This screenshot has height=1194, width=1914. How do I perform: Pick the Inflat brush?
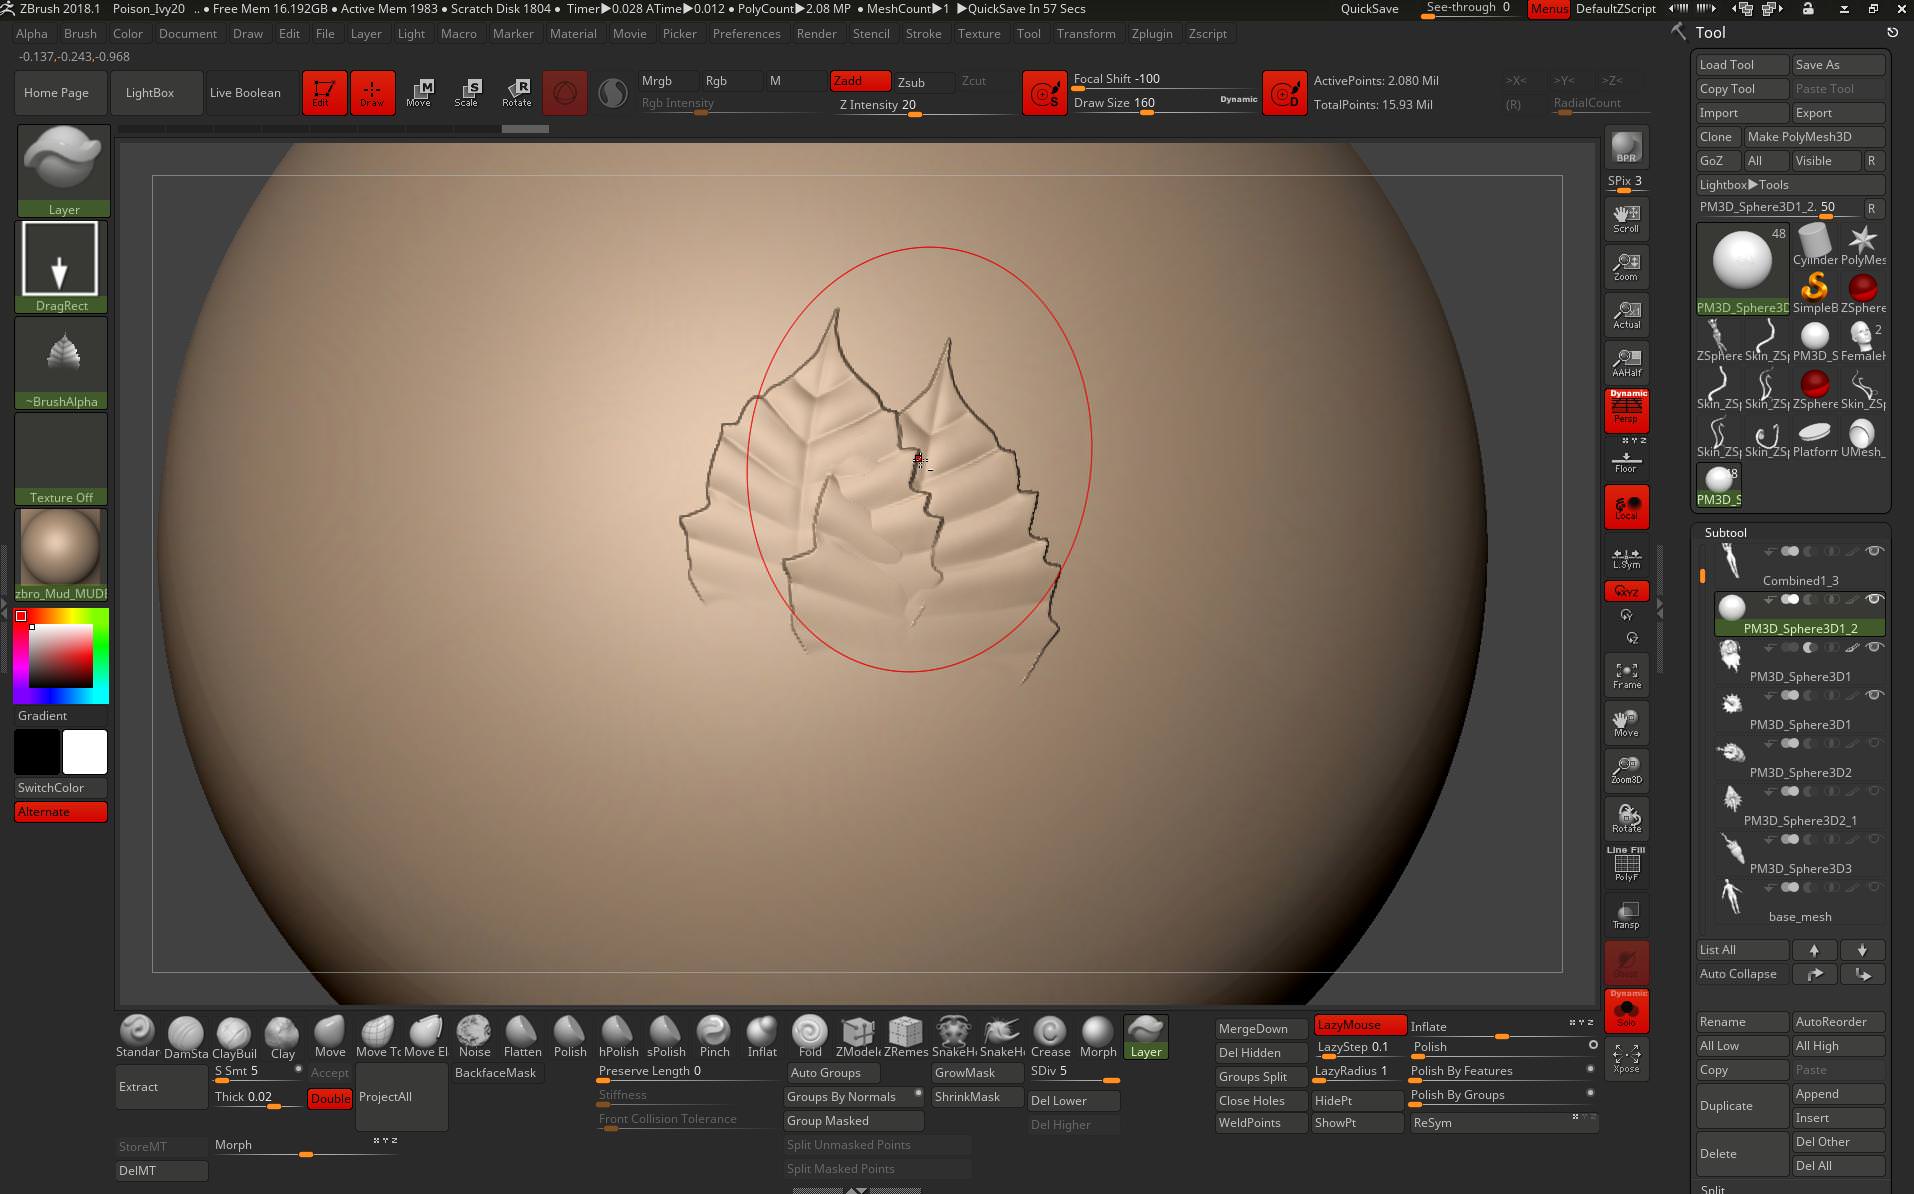click(762, 1037)
